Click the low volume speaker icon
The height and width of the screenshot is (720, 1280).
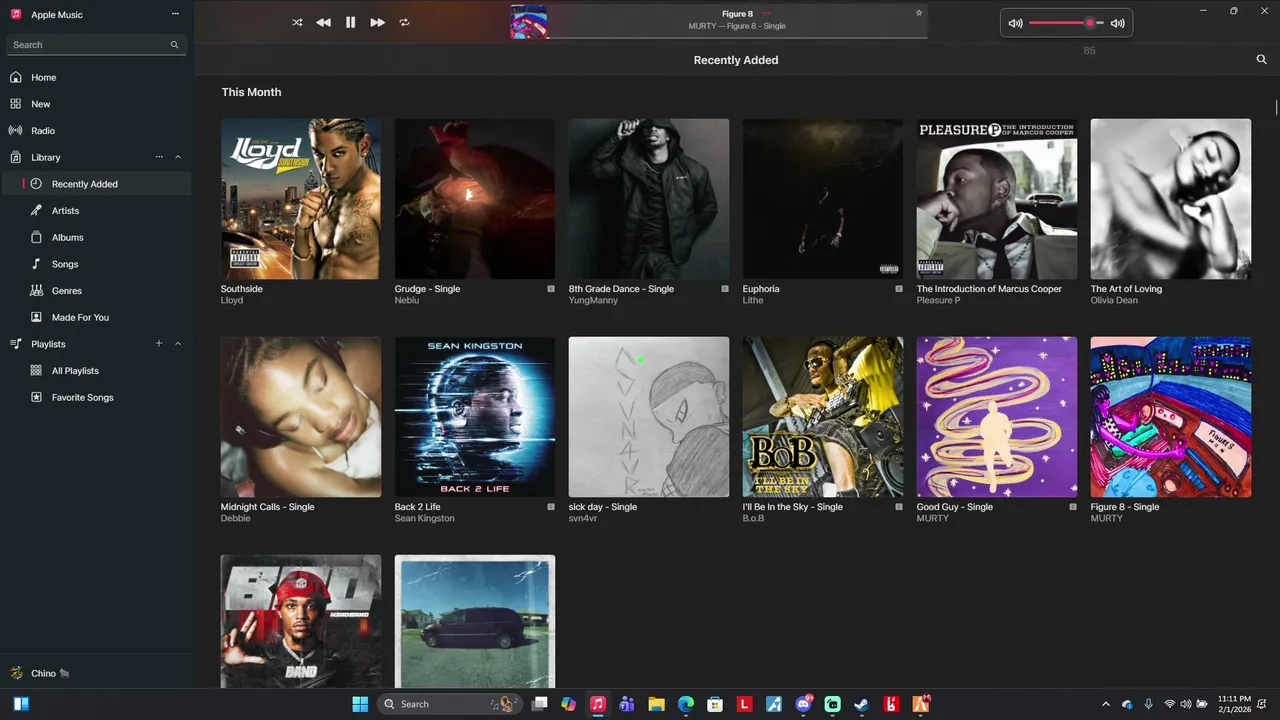click(x=1015, y=23)
